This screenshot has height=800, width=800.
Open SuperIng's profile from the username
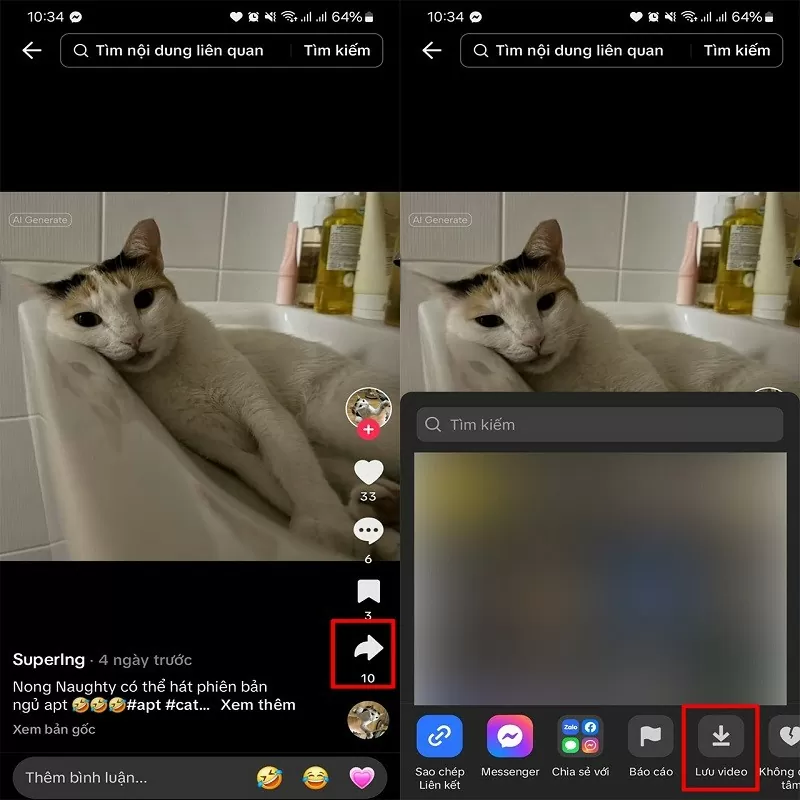pos(48,660)
